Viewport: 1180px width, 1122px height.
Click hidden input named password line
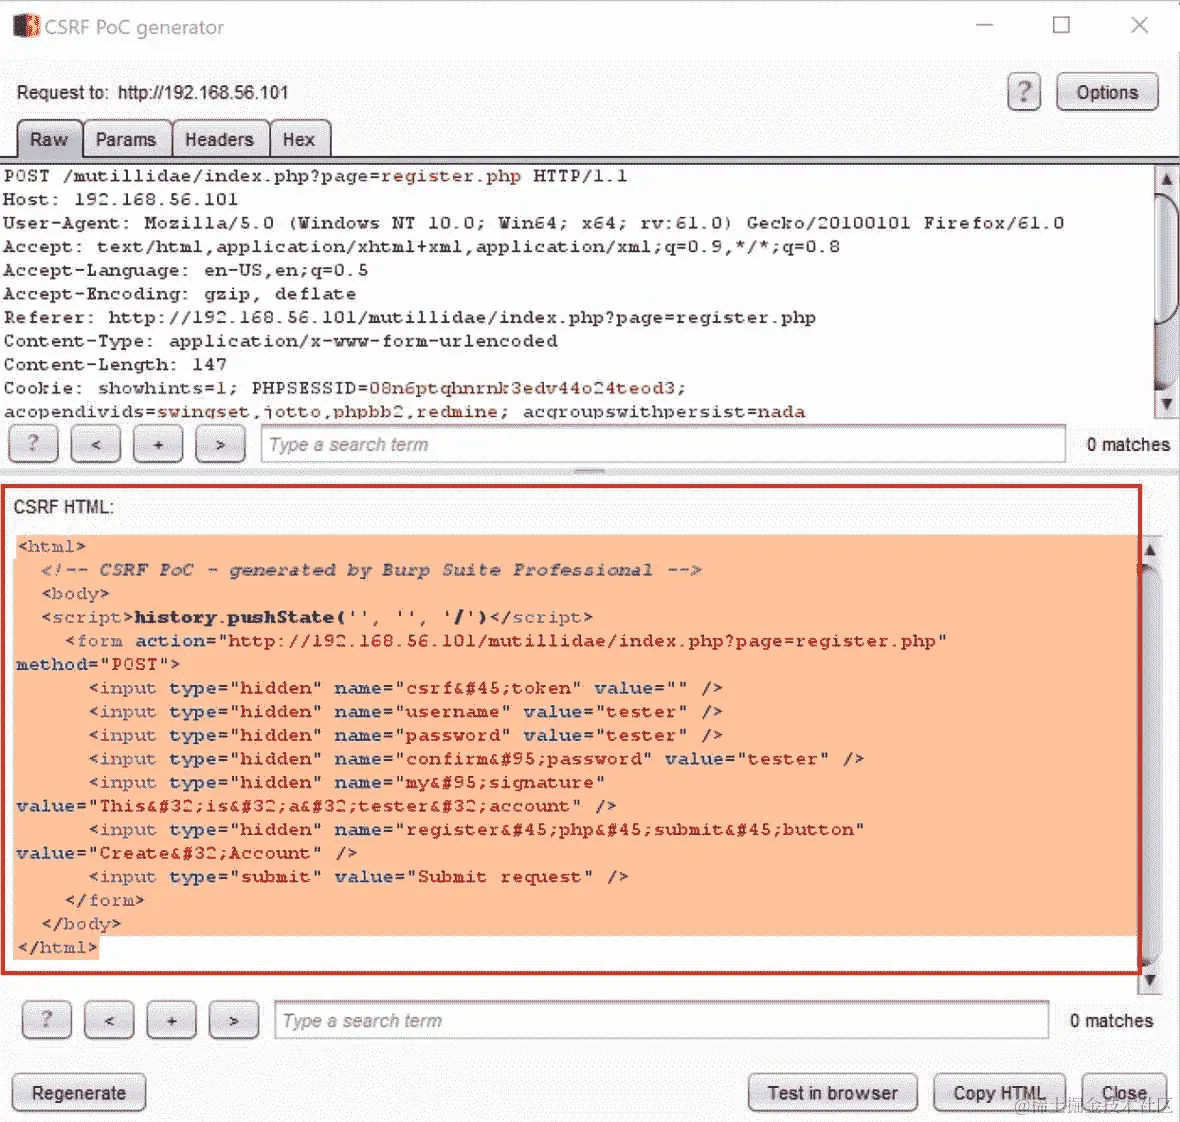406,735
